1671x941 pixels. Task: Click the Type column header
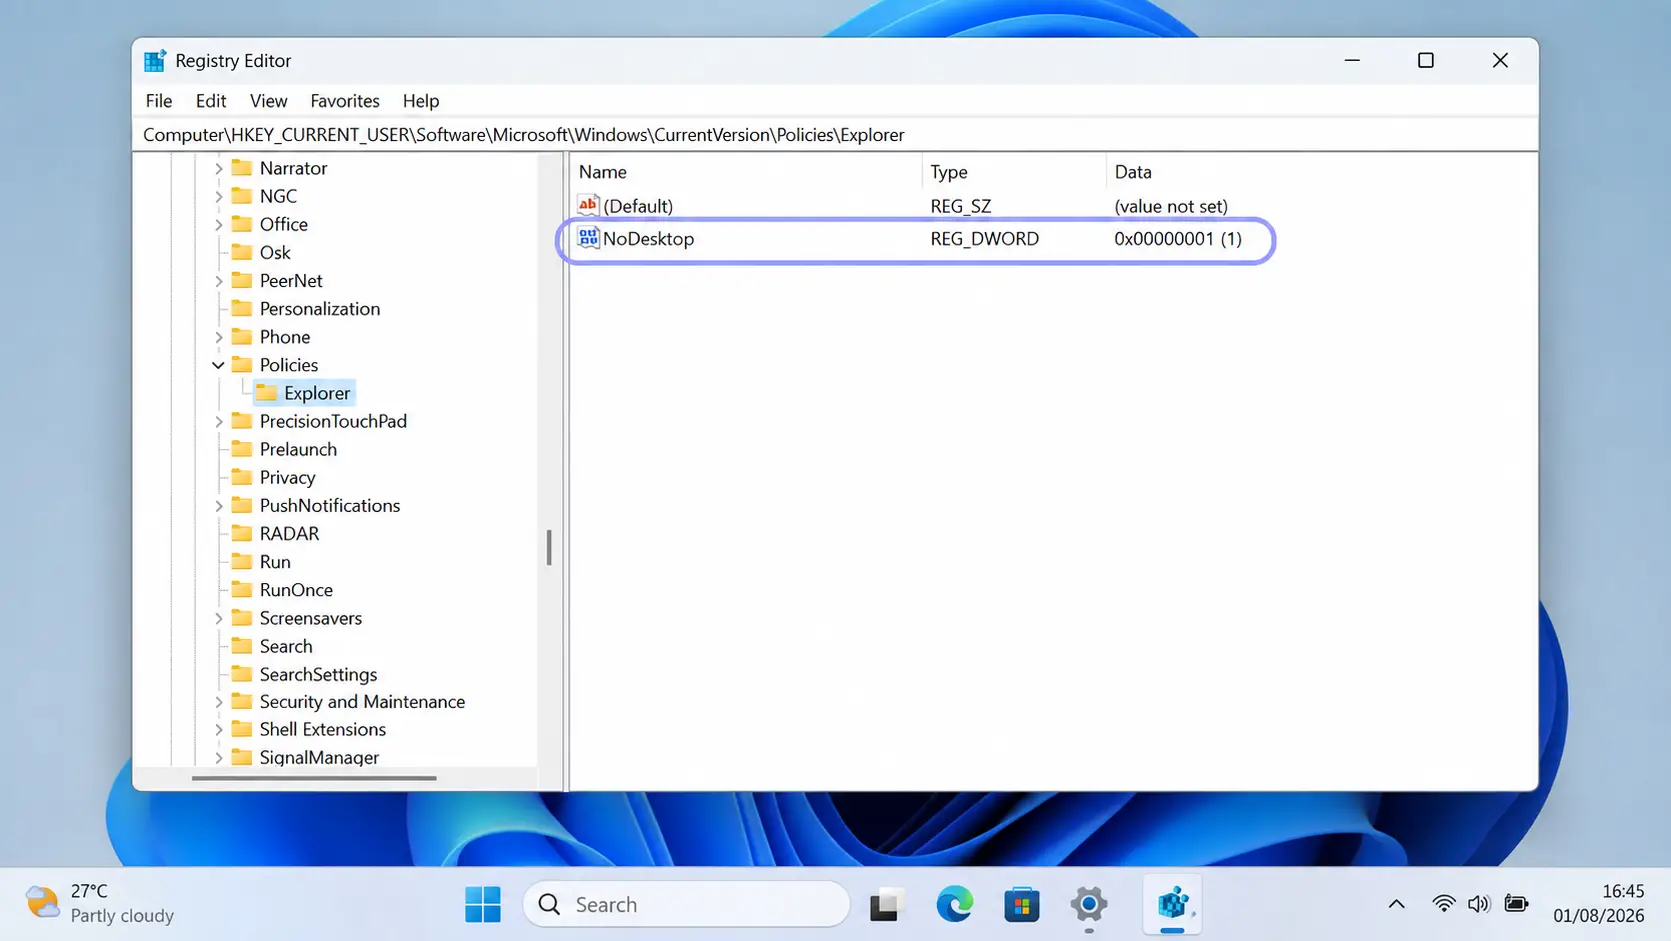pyautogui.click(x=1014, y=172)
